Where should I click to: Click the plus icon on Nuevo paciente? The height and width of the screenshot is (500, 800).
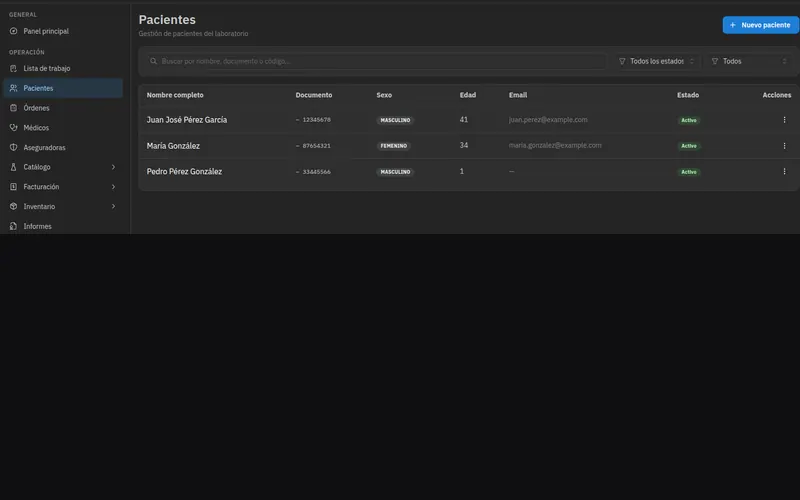tap(733, 25)
